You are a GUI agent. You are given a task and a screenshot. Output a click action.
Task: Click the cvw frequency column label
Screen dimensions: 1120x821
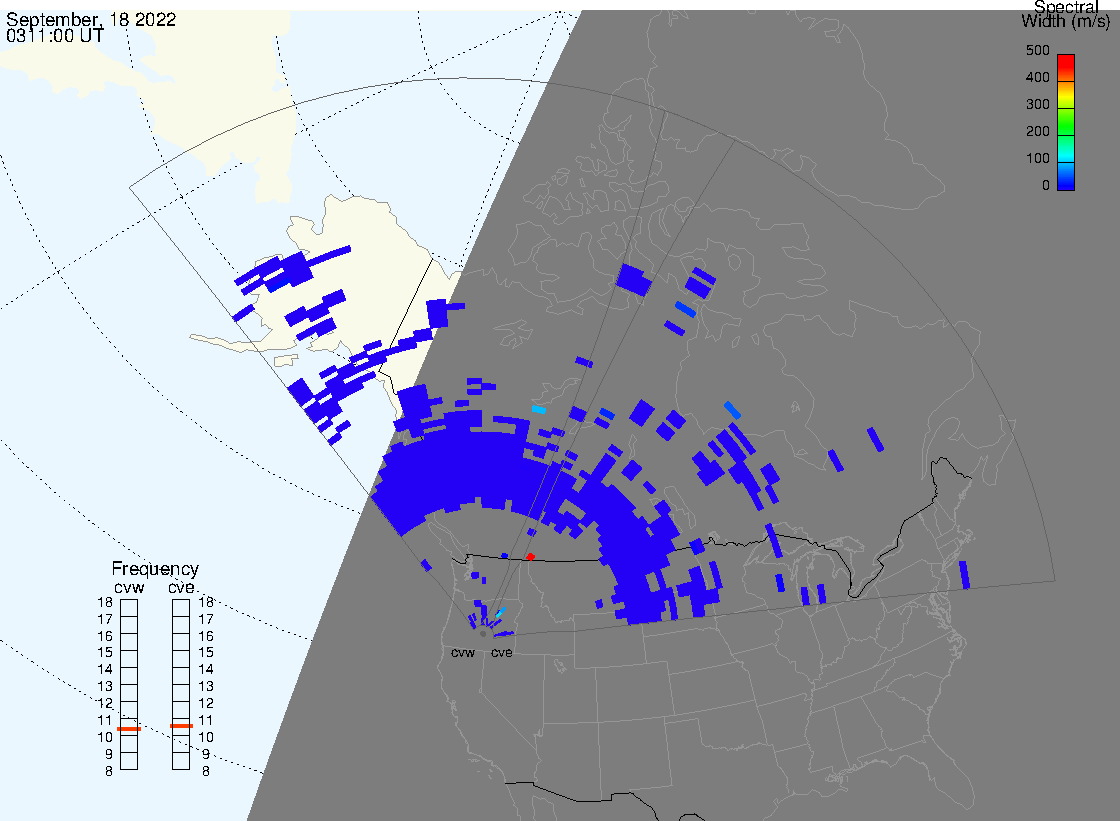tap(129, 588)
